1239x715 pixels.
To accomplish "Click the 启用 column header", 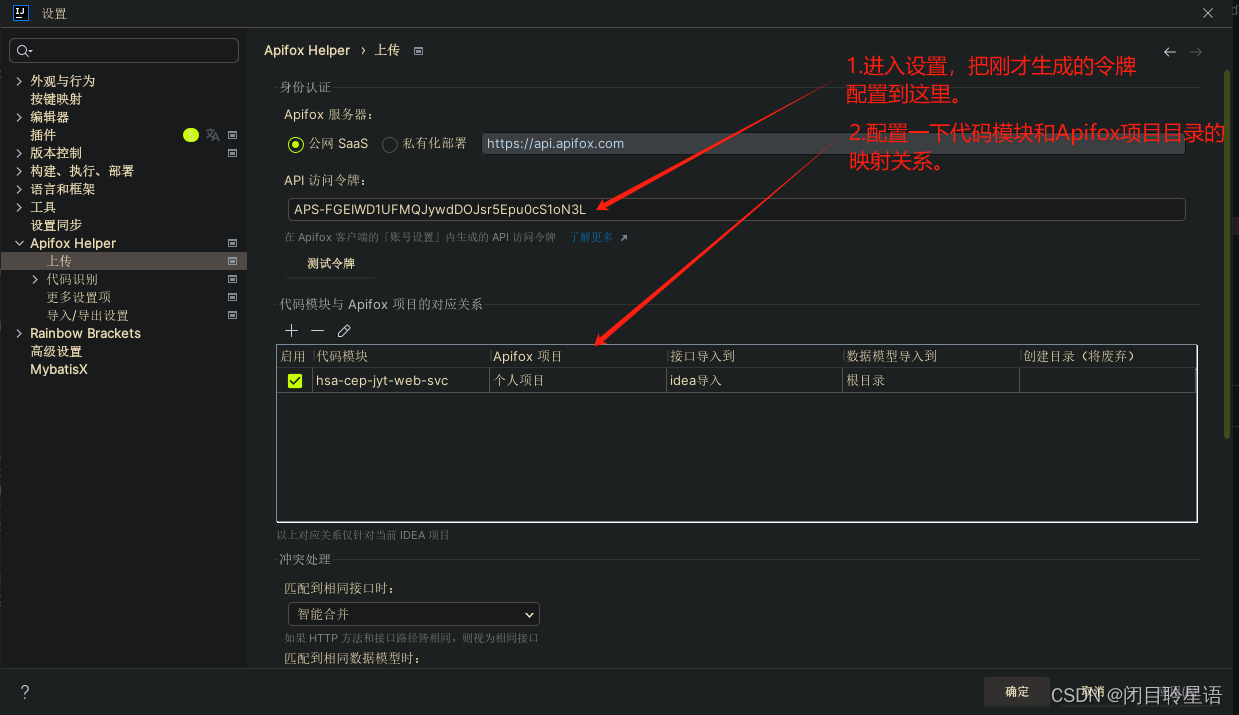I will coord(294,356).
